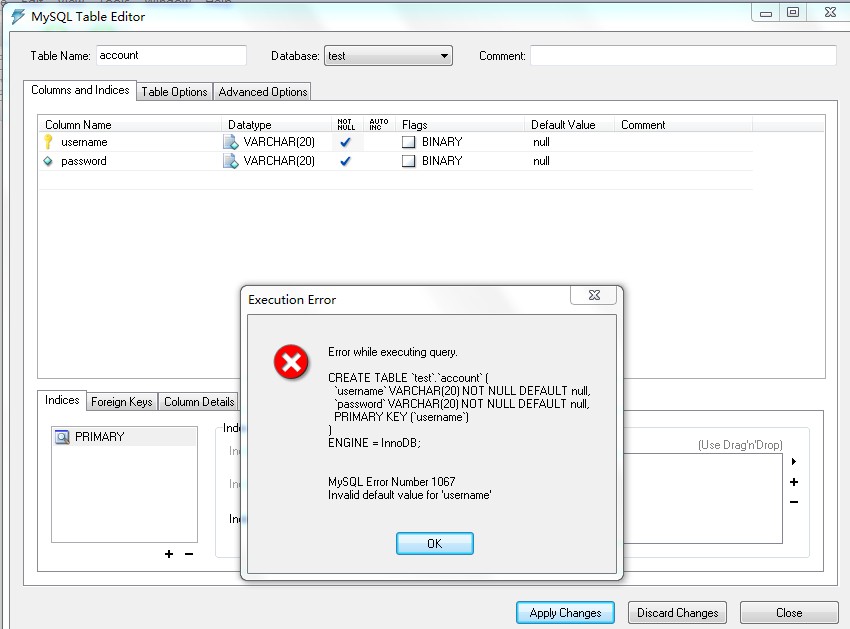The image size is (850, 629).
Task: Open the Database dropdown showing test
Action: 388,56
